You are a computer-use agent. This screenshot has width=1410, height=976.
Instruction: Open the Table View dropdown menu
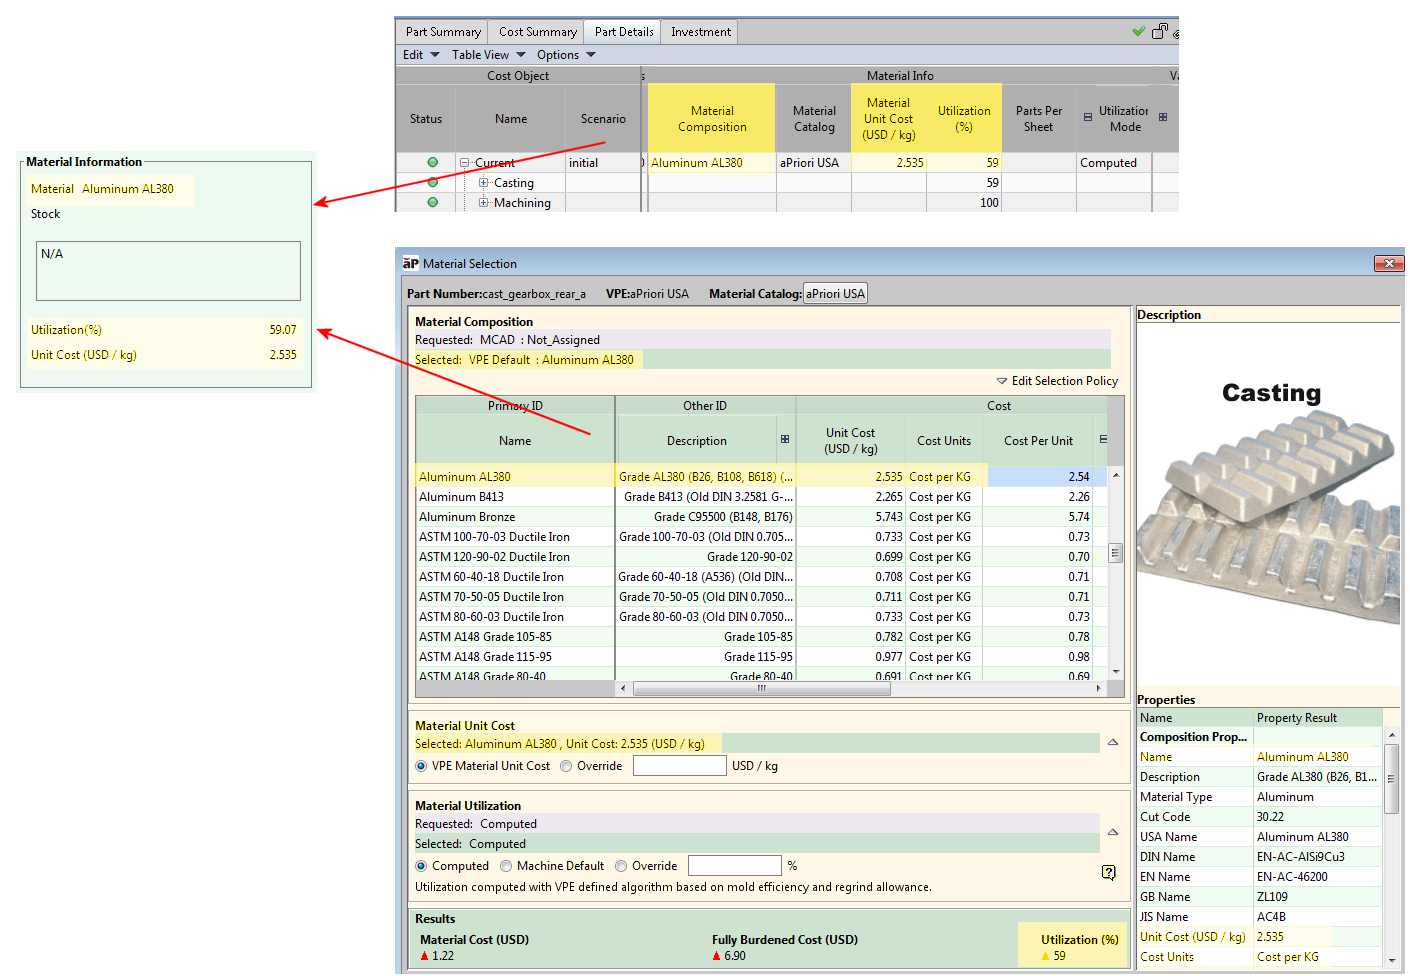click(x=488, y=55)
